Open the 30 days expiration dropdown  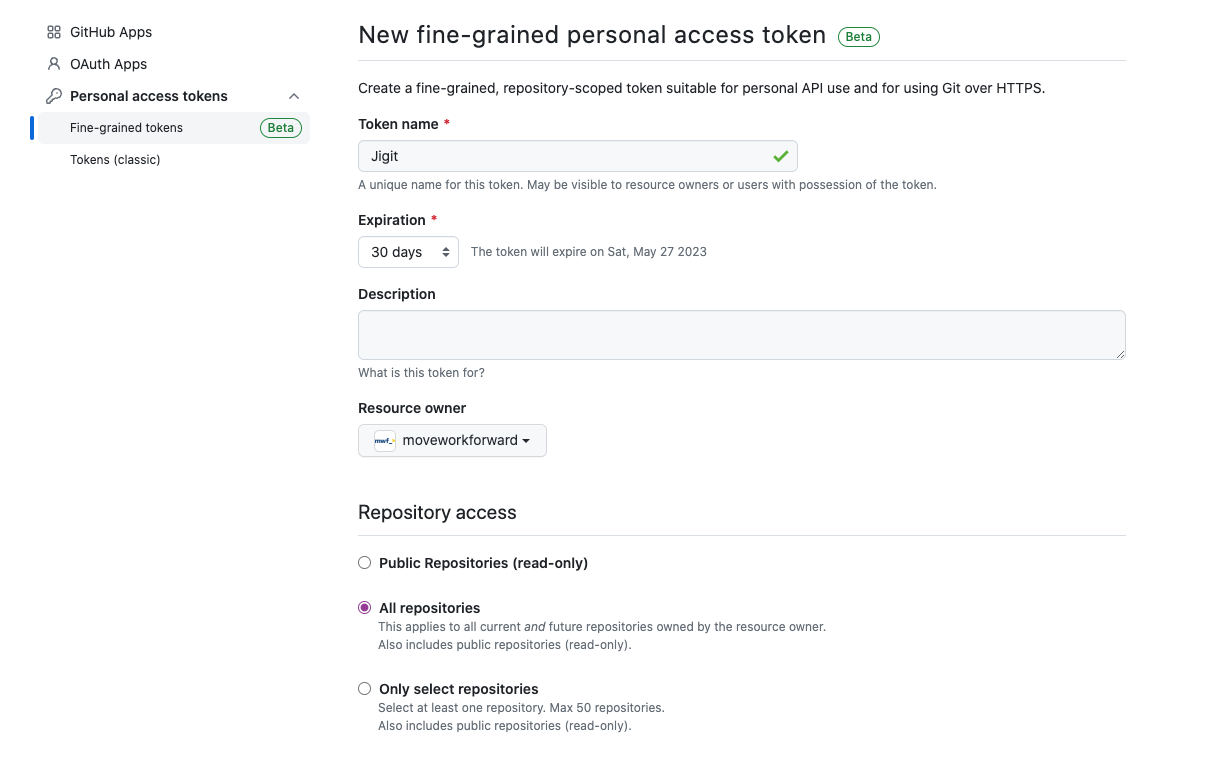(408, 252)
